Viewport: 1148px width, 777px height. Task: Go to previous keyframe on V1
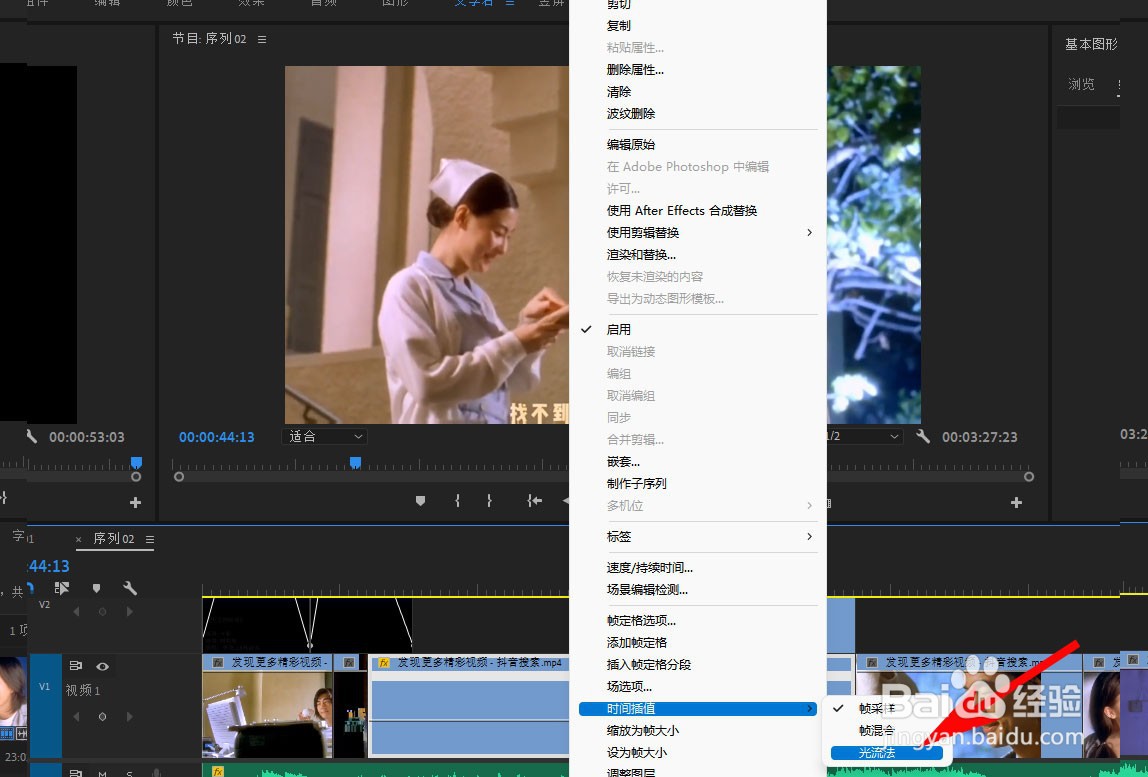click(x=76, y=717)
